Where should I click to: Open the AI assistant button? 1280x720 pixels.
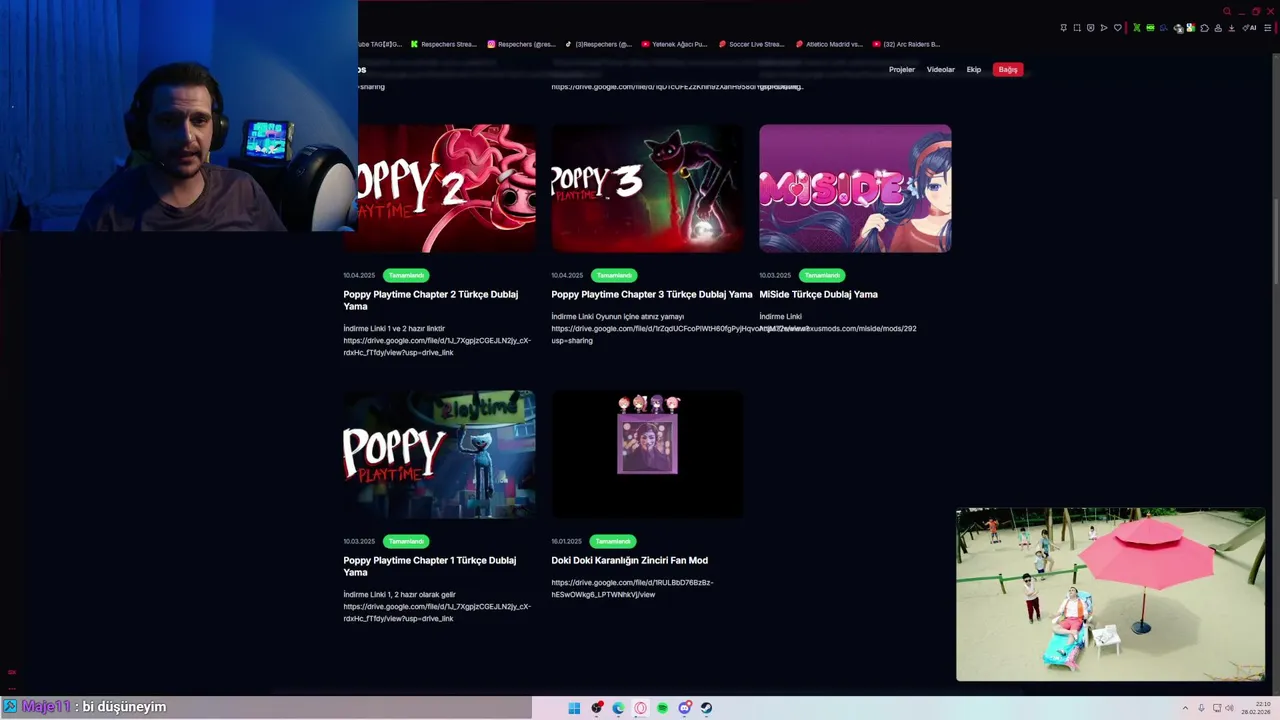[1250, 28]
